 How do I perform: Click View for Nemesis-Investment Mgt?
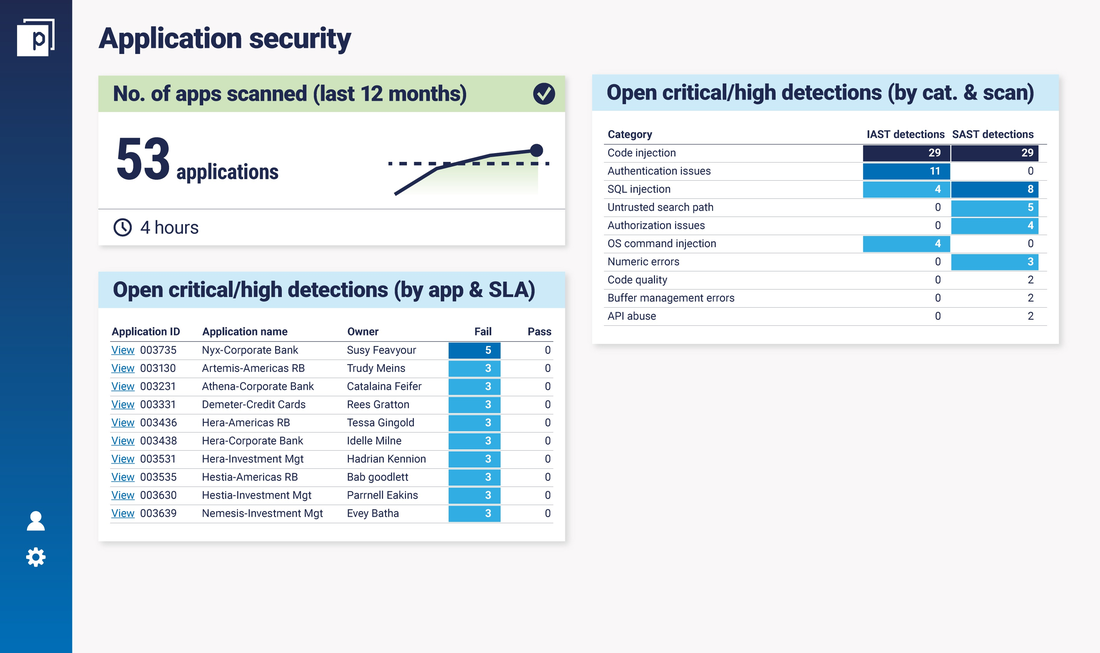(x=122, y=513)
